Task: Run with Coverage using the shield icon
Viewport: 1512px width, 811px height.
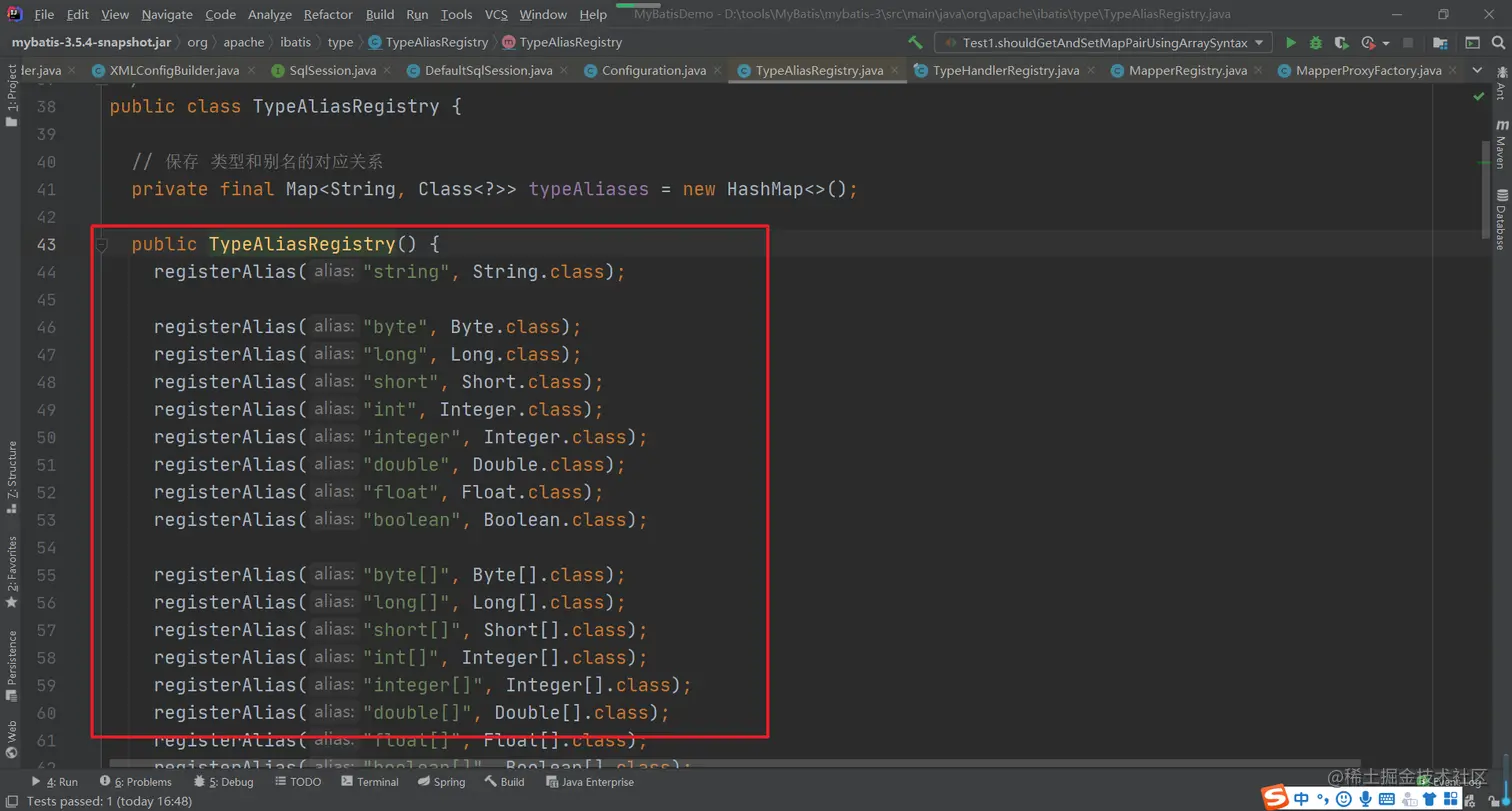Action: (1342, 43)
